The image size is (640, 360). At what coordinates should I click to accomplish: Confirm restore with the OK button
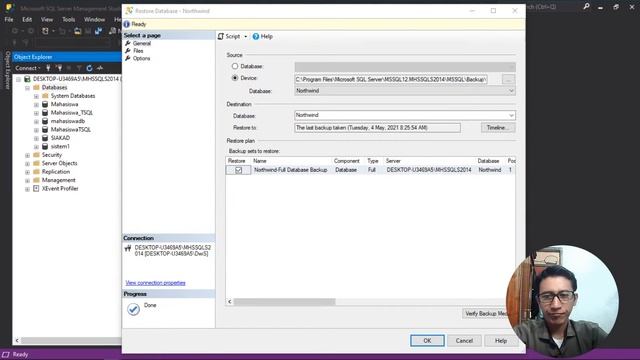click(x=427, y=340)
